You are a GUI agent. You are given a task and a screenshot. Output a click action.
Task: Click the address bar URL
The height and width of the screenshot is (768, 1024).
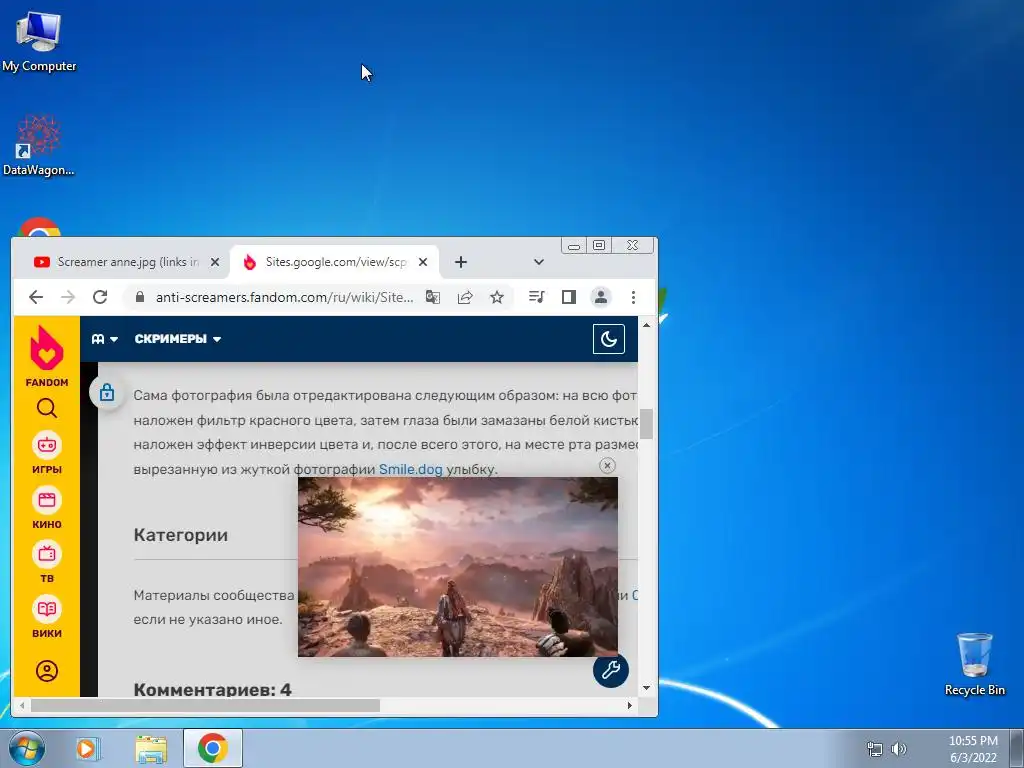(x=284, y=297)
